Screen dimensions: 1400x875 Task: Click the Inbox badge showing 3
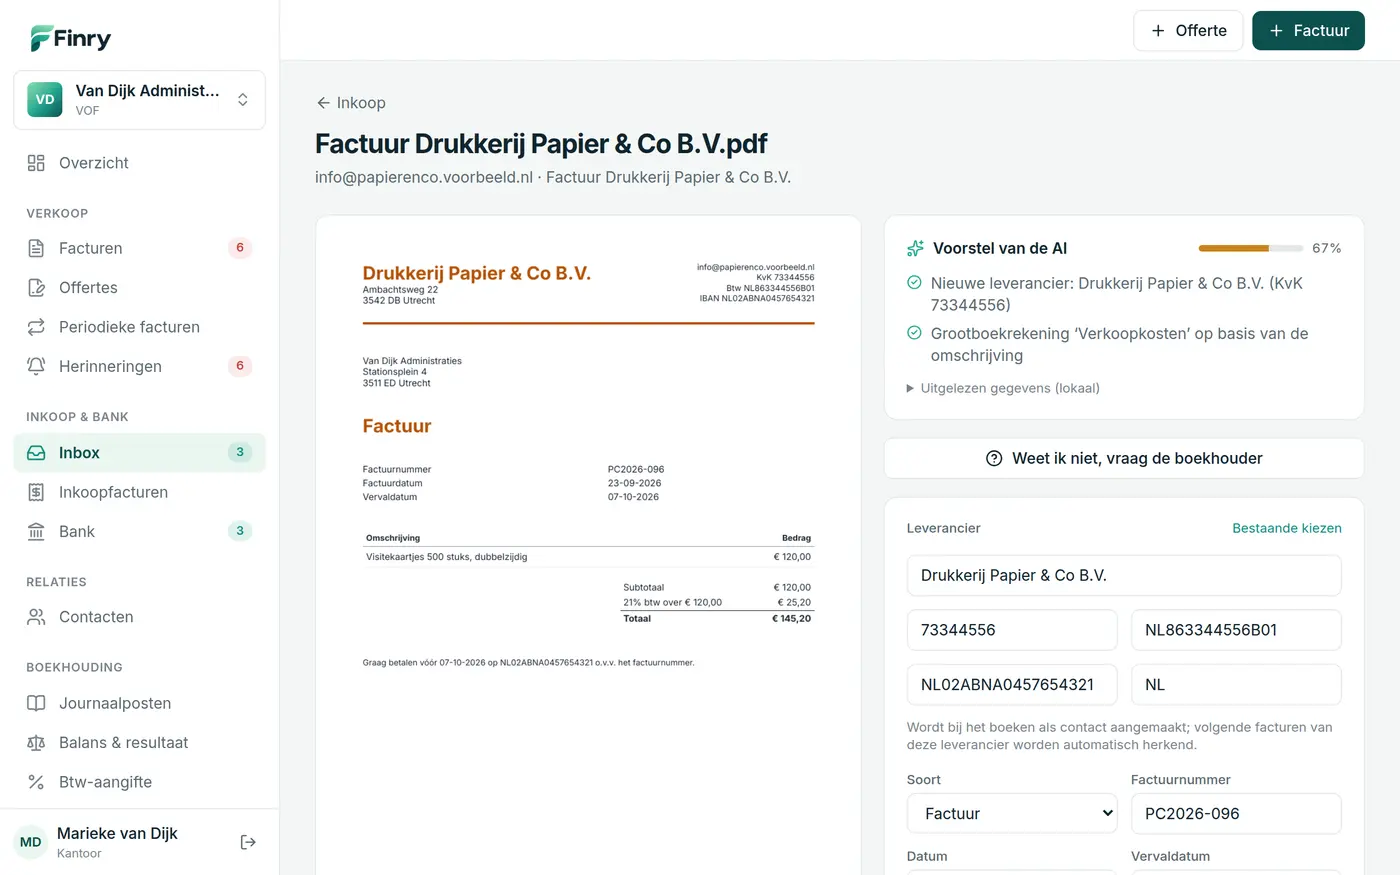click(240, 452)
